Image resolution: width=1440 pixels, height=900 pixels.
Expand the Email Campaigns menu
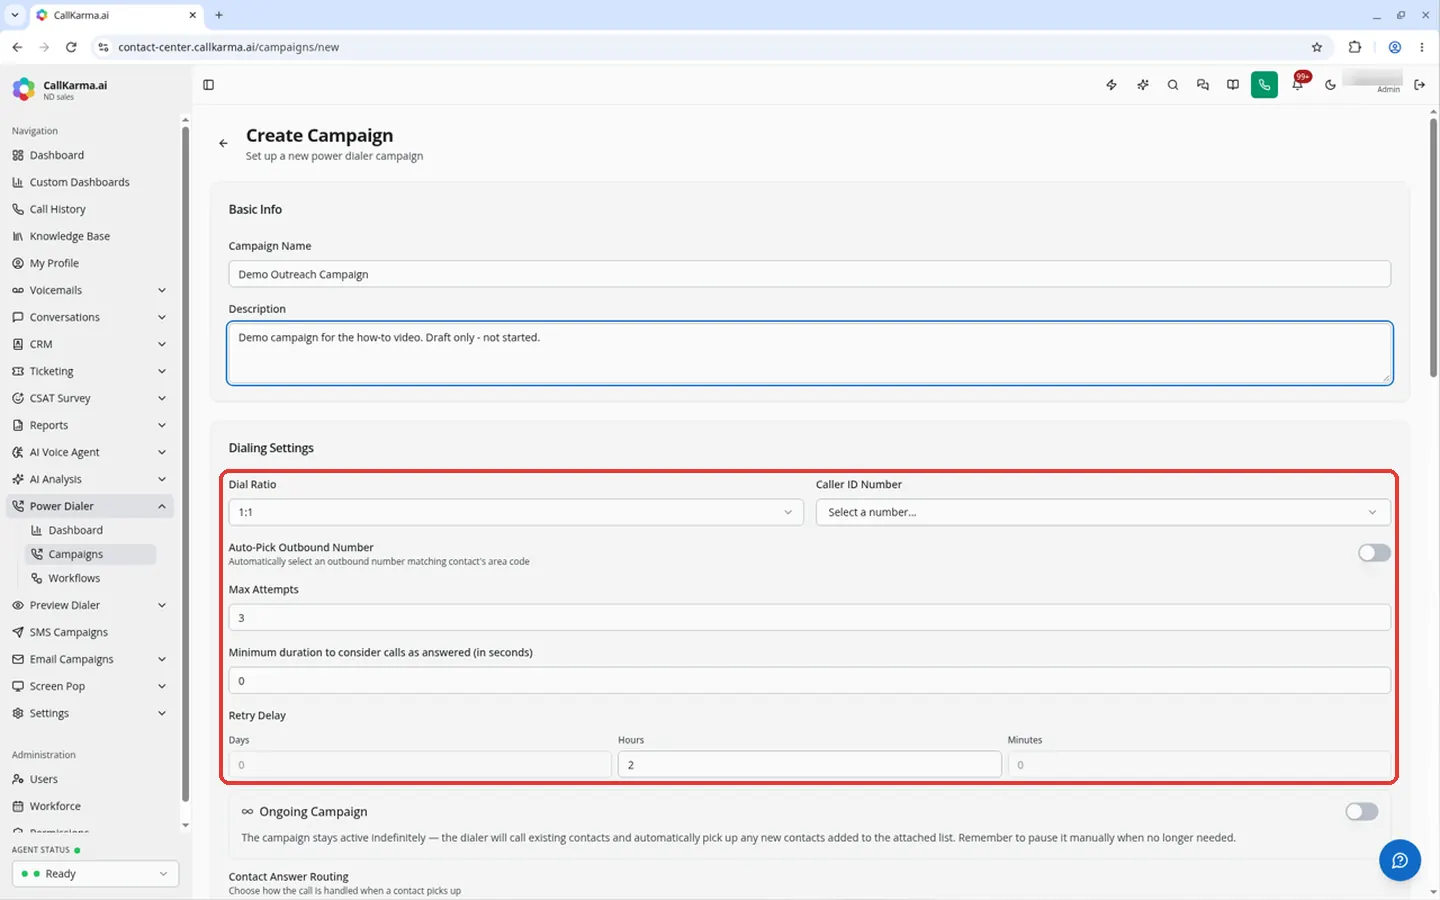click(88, 659)
